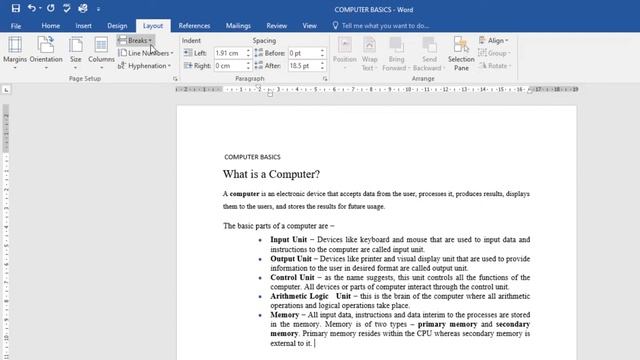Viewport: 640px width, 360px height.
Task: Click the 'What is a Computer?' heading
Action: (271, 174)
